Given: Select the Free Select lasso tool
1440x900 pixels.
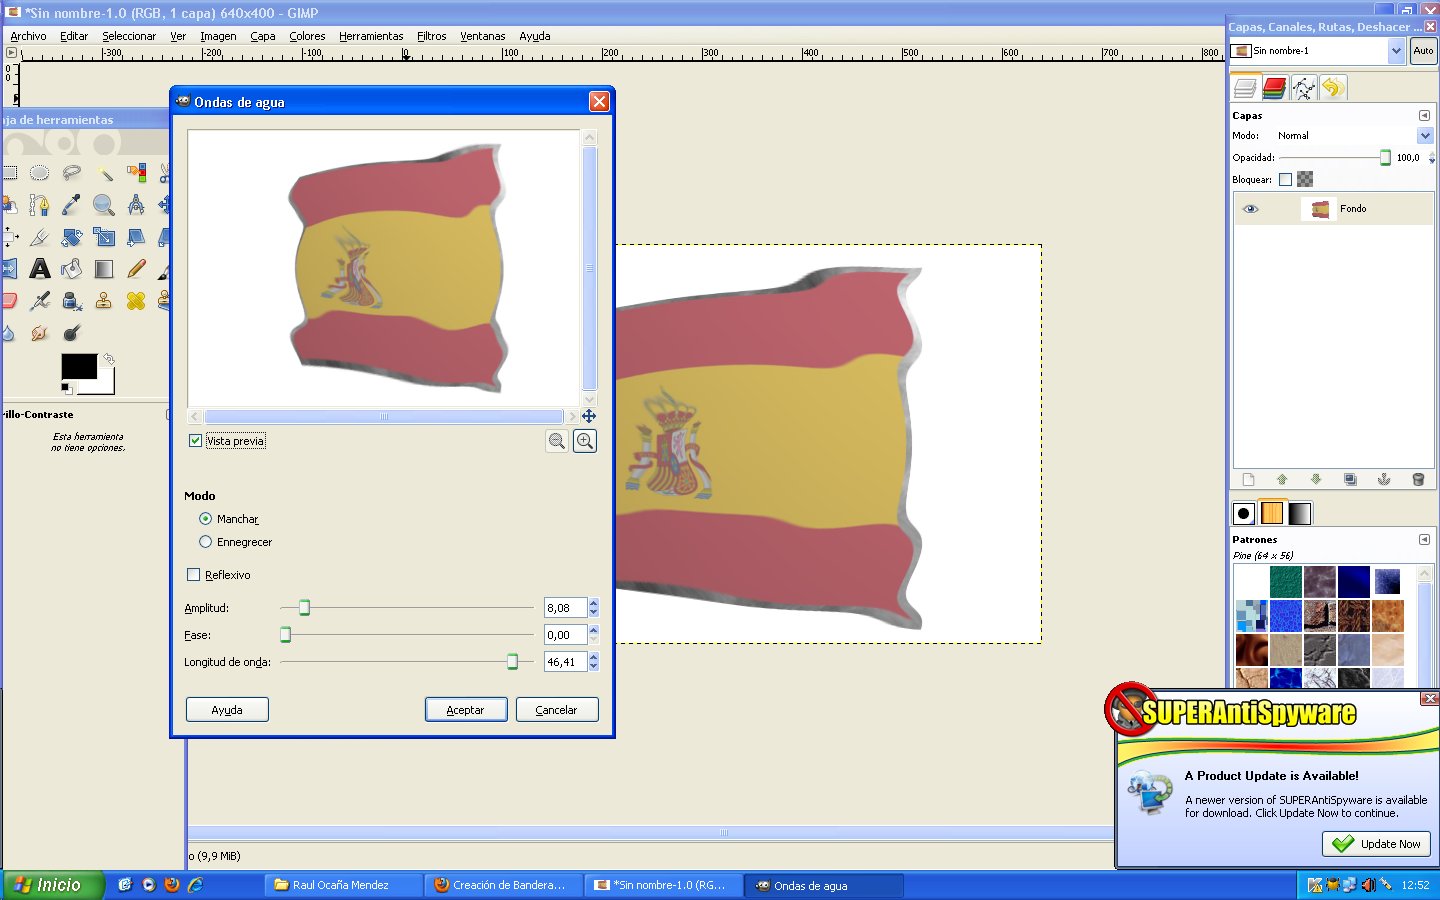Looking at the screenshot, I should tap(71, 172).
